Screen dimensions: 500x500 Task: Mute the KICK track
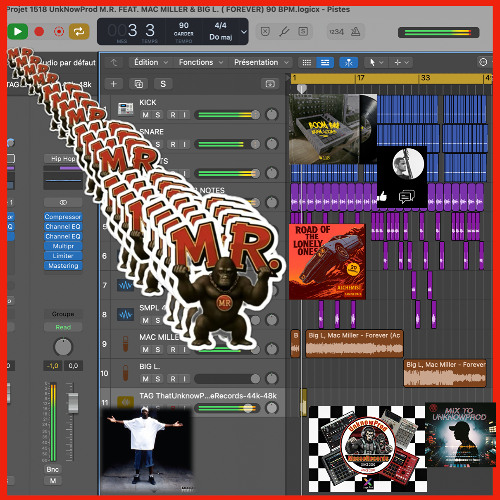pyautogui.click(x=146, y=115)
